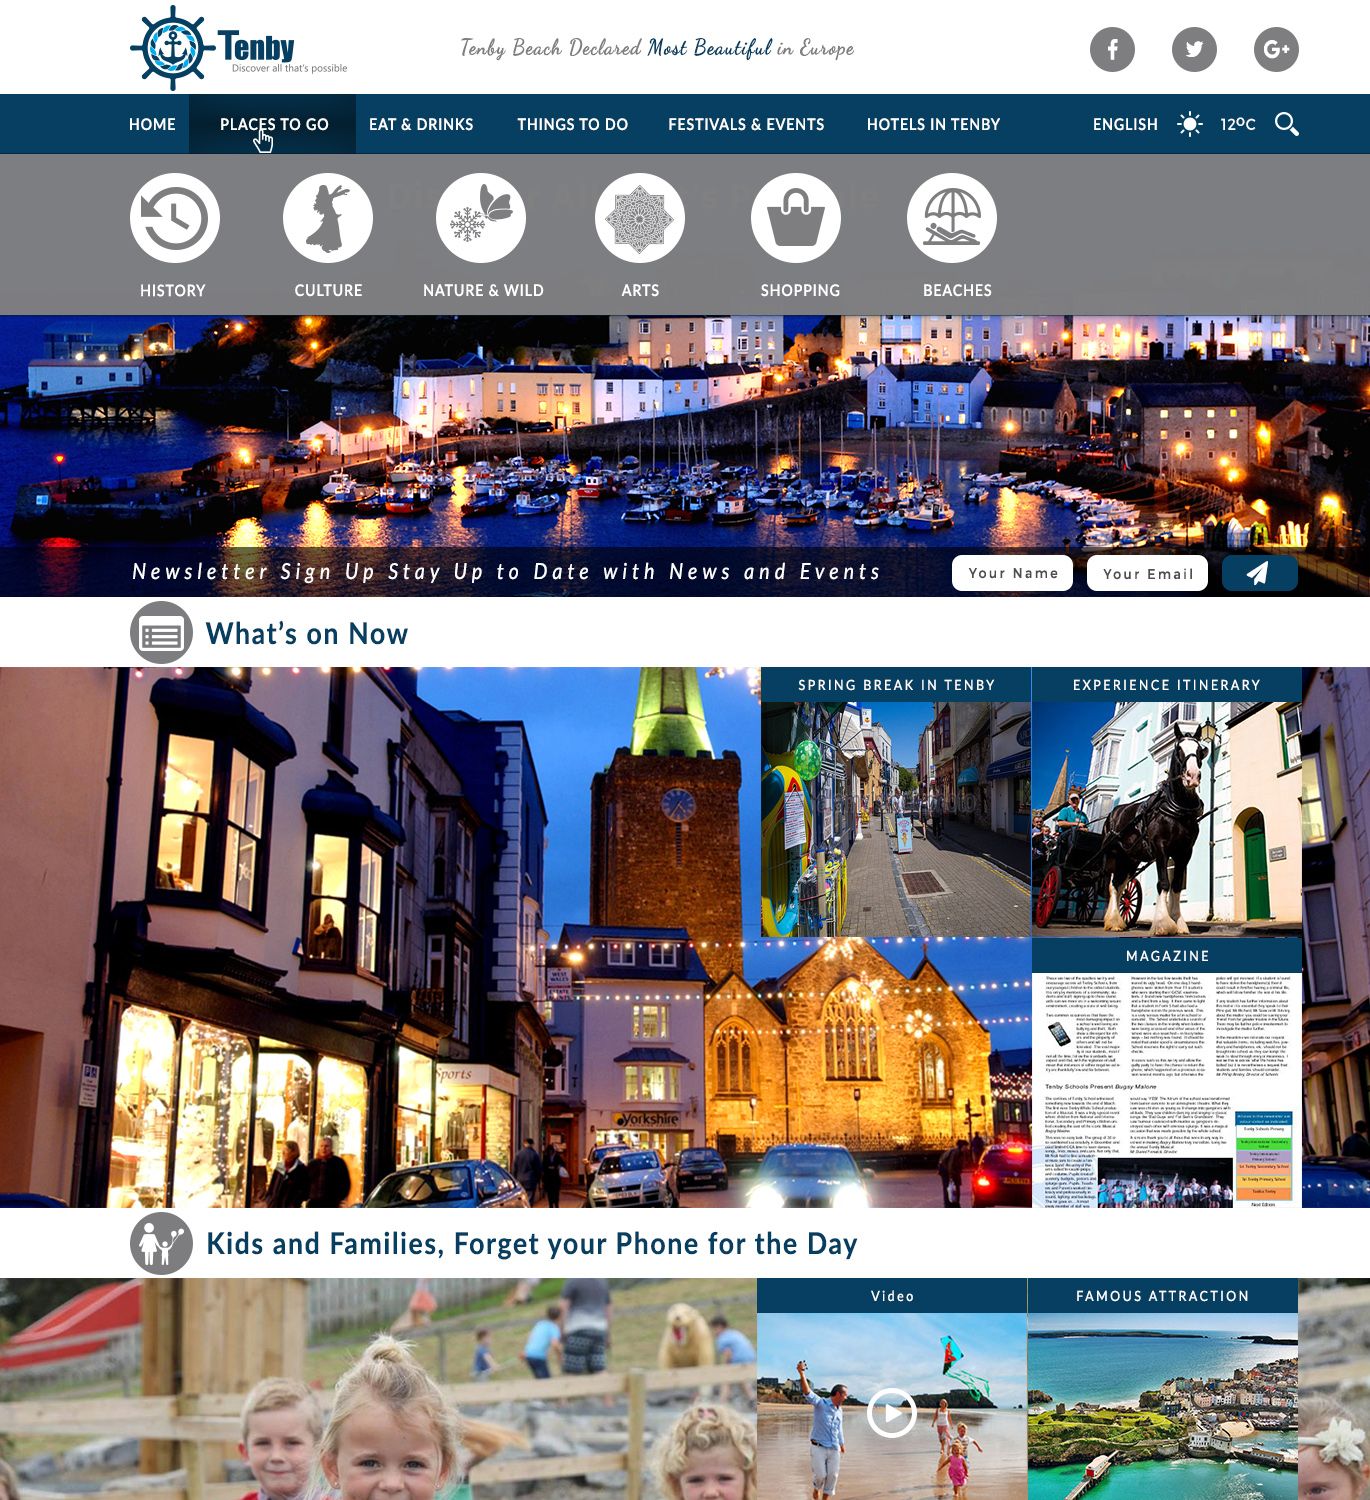Open the Eat & Drinks menu

pyautogui.click(x=421, y=124)
